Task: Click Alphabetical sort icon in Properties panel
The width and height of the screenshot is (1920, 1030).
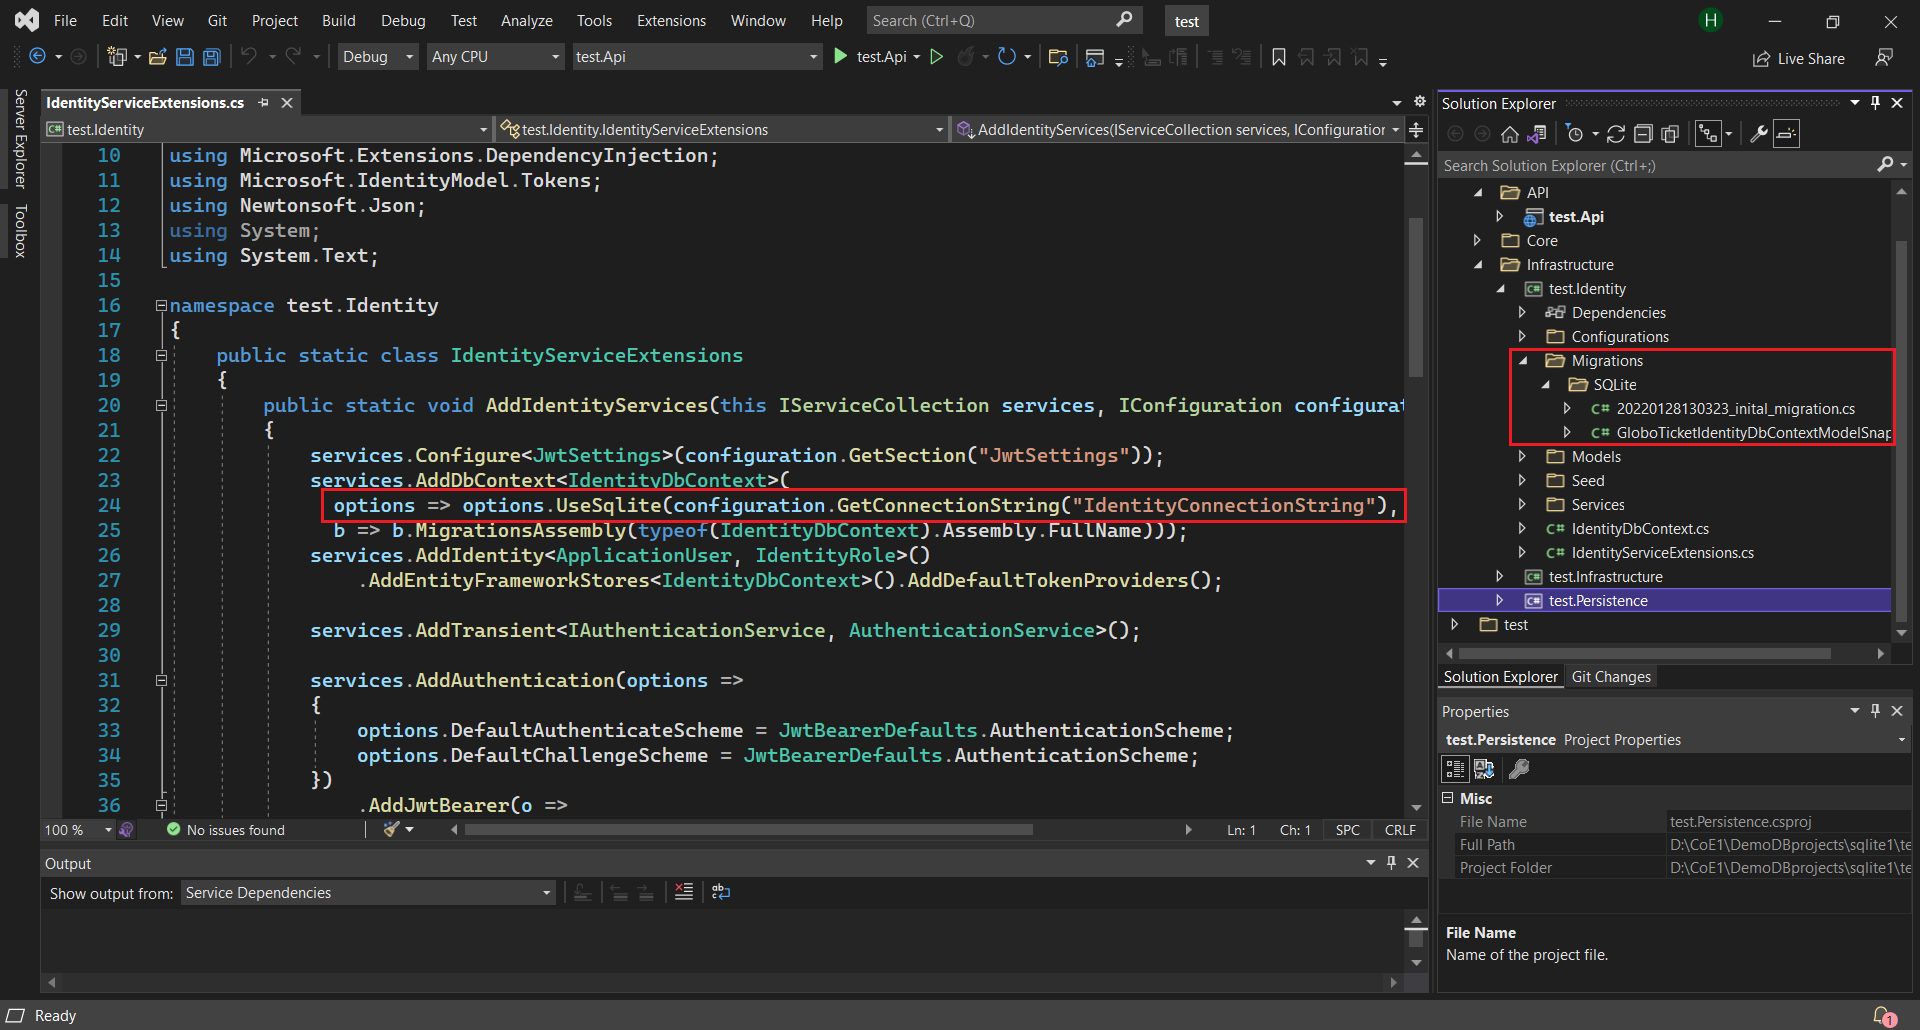Action: 1484,769
